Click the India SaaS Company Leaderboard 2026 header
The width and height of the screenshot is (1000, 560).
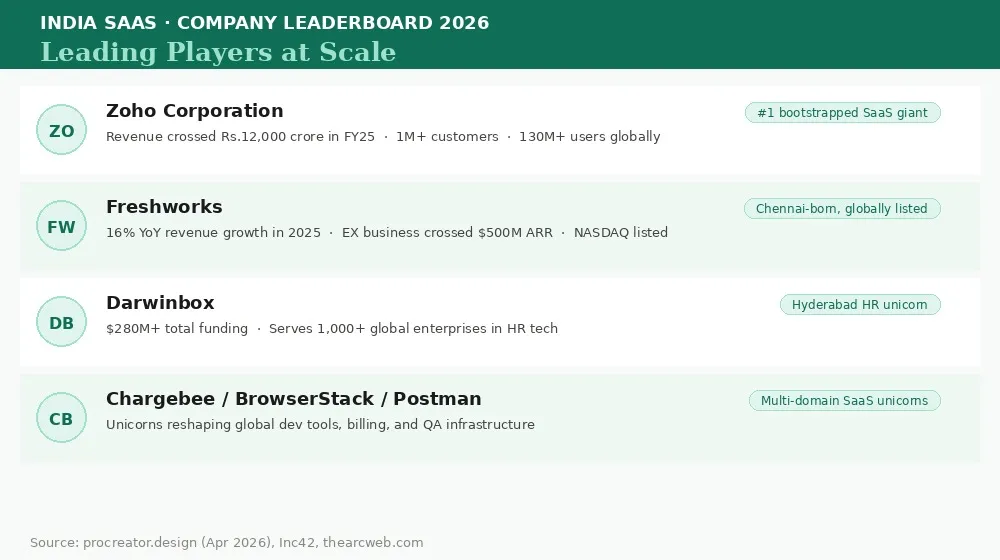point(265,23)
